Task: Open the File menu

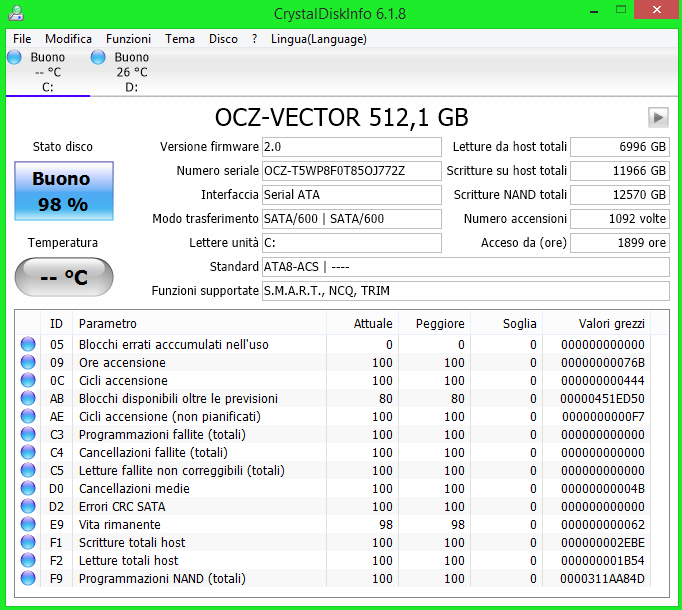Action: pos(22,39)
